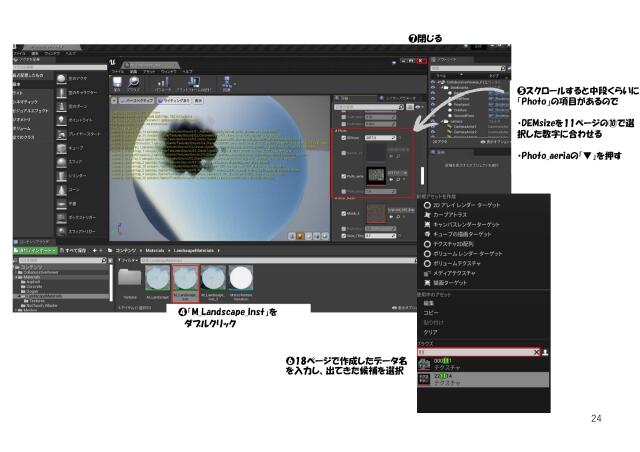Image resolution: width=640 pixels, height=452 pixels.
Task: Click the Add/Import button in the content browser
Action: 34,249
